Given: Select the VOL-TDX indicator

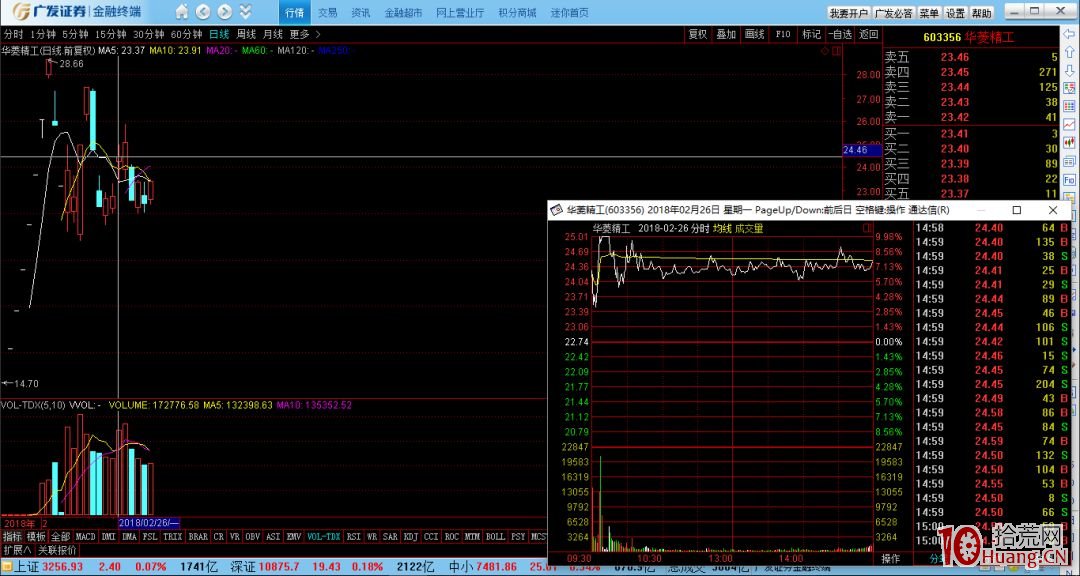Looking at the screenshot, I should pos(324,537).
